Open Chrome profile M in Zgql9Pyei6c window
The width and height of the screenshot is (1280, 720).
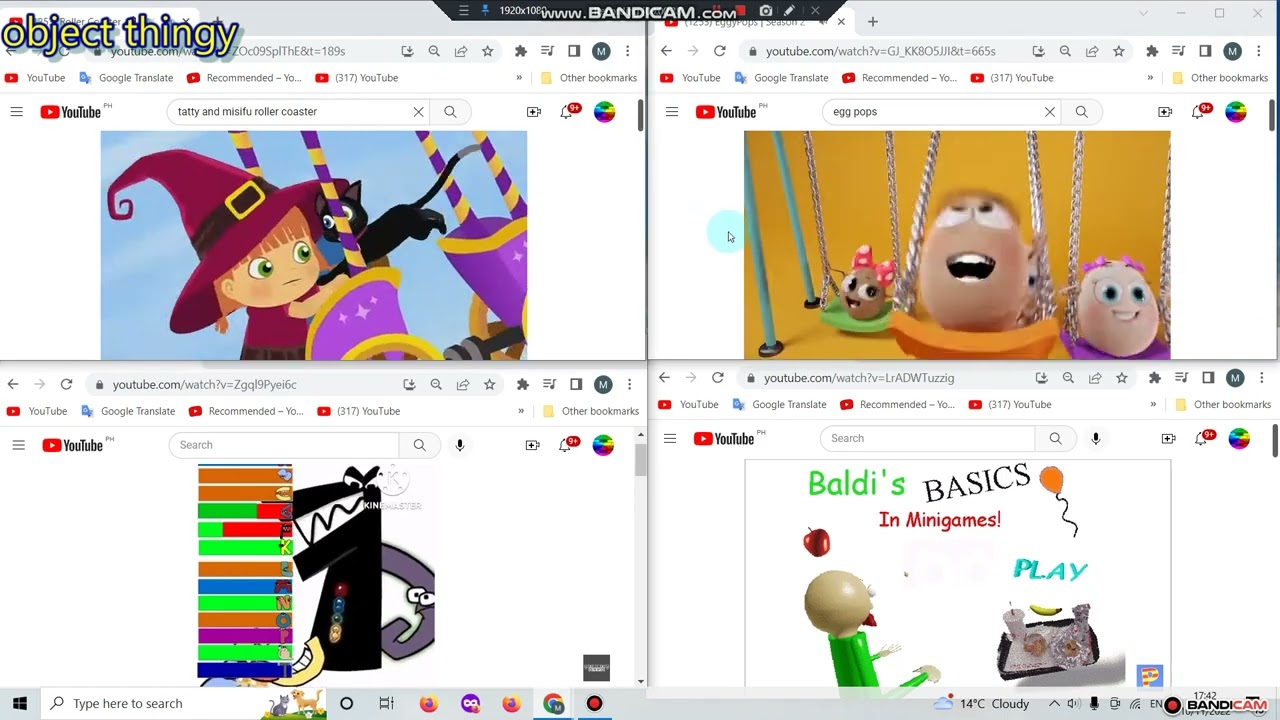(x=603, y=384)
